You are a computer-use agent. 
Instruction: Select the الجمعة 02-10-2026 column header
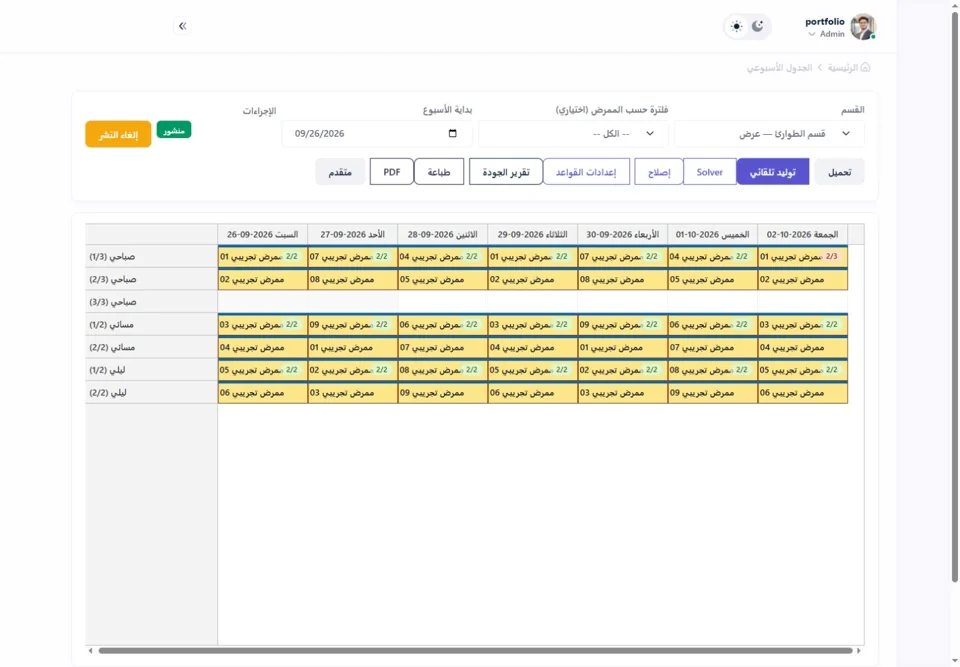click(x=803, y=235)
